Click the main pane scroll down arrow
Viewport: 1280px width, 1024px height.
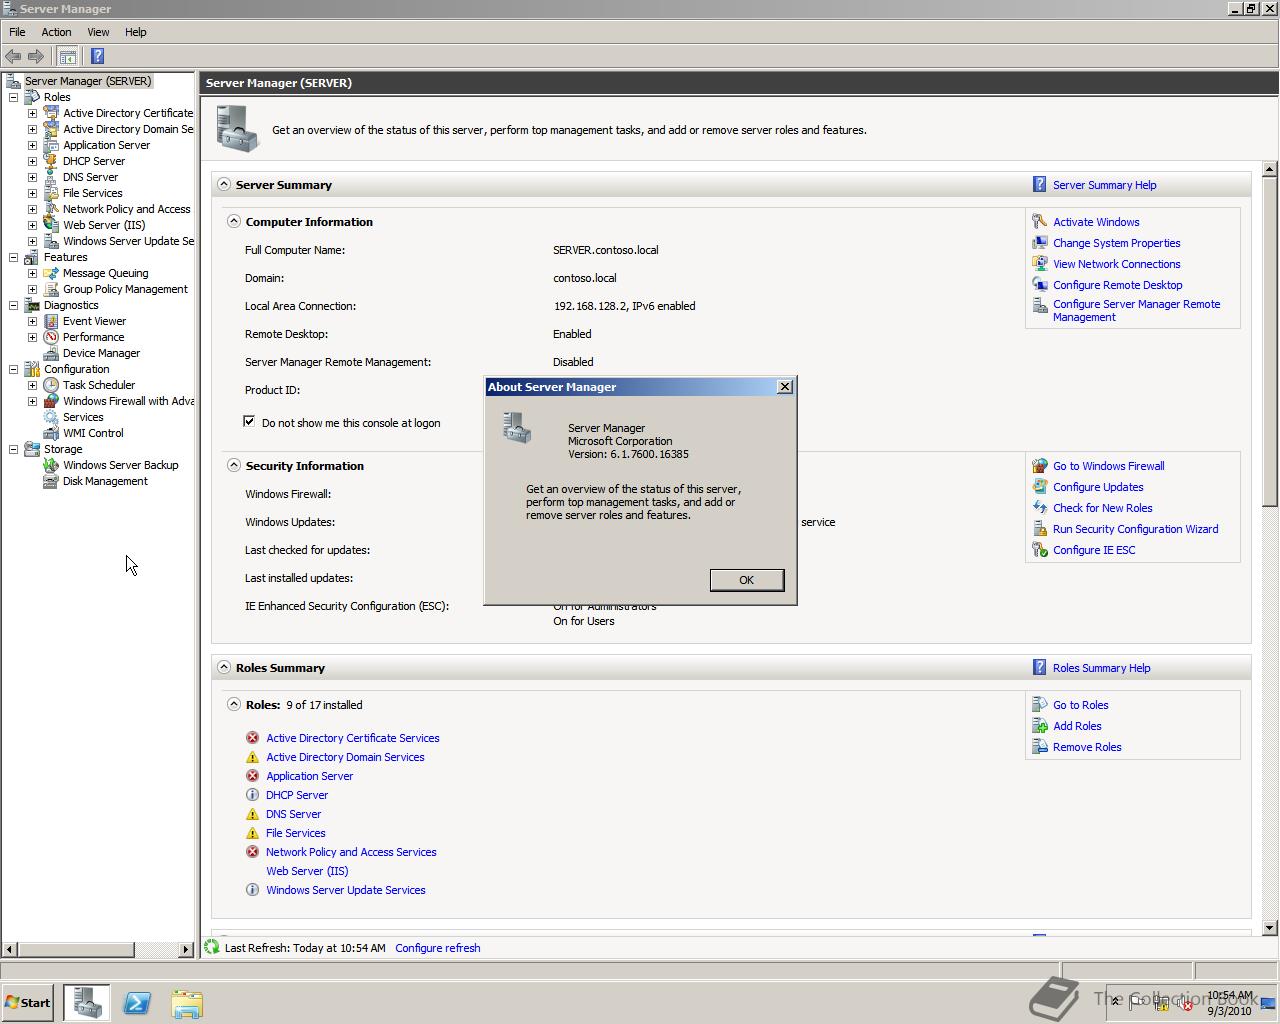pos(1270,928)
